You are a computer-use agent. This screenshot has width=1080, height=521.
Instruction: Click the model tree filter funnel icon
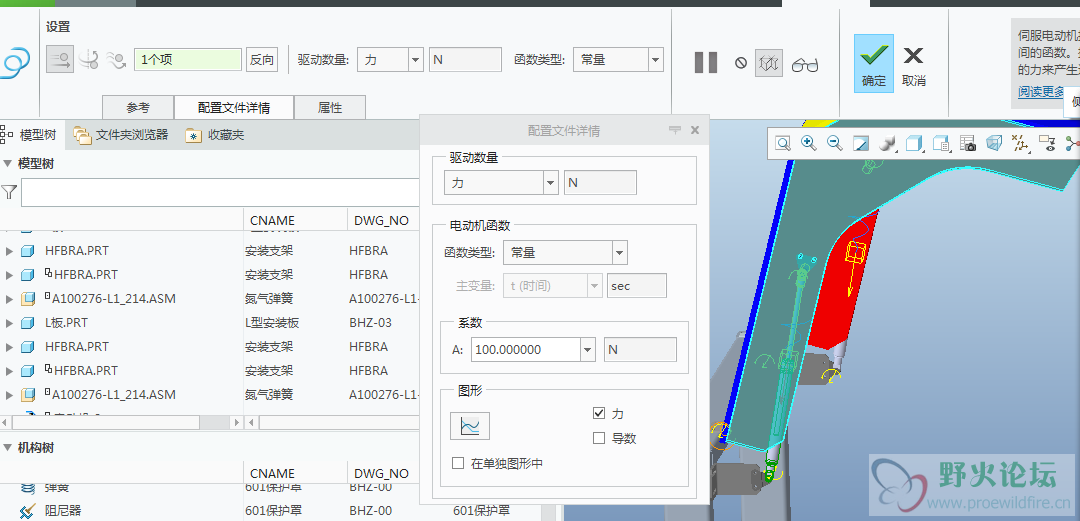9,192
